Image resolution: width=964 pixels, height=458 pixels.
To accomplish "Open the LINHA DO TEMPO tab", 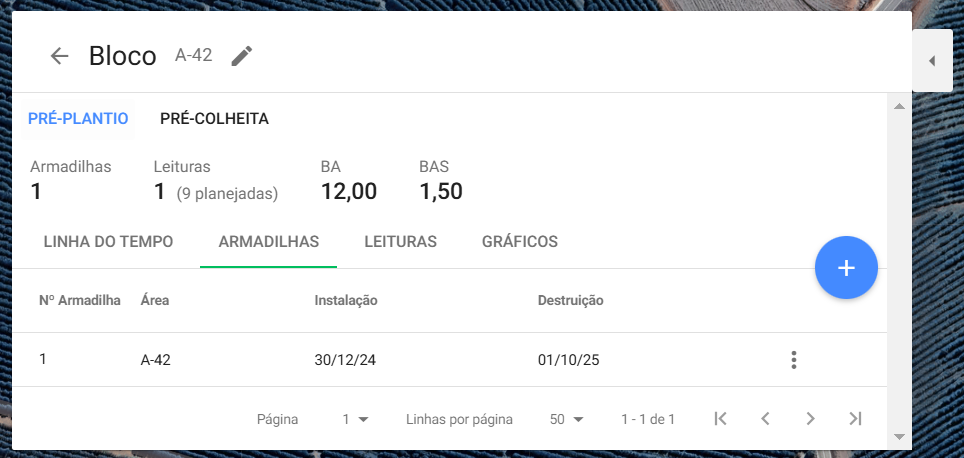I will point(109,242).
